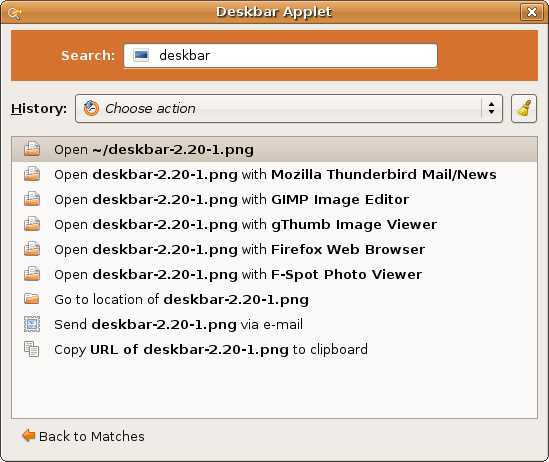Click the clock icon in History combo
Image resolution: width=549 pixels, height=462 pixels.
91,108
